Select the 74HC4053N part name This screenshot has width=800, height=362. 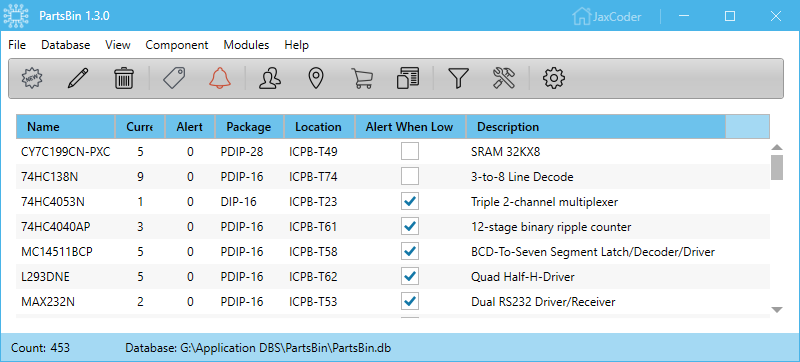(x=53, y=201)
